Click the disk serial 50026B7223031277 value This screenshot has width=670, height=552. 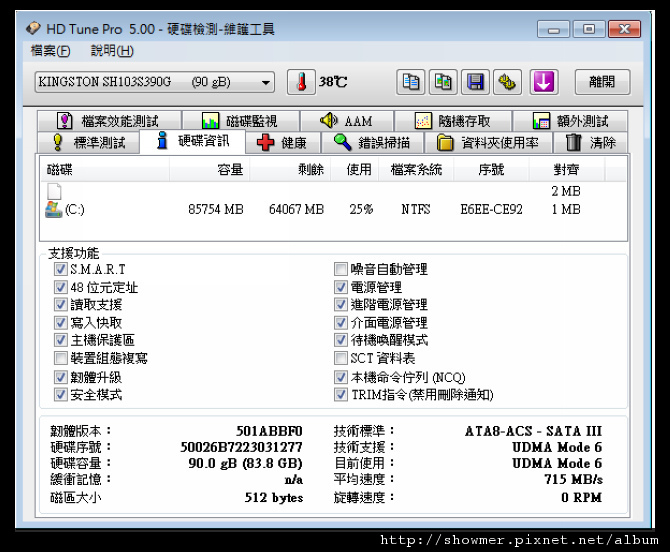(241, 447)
